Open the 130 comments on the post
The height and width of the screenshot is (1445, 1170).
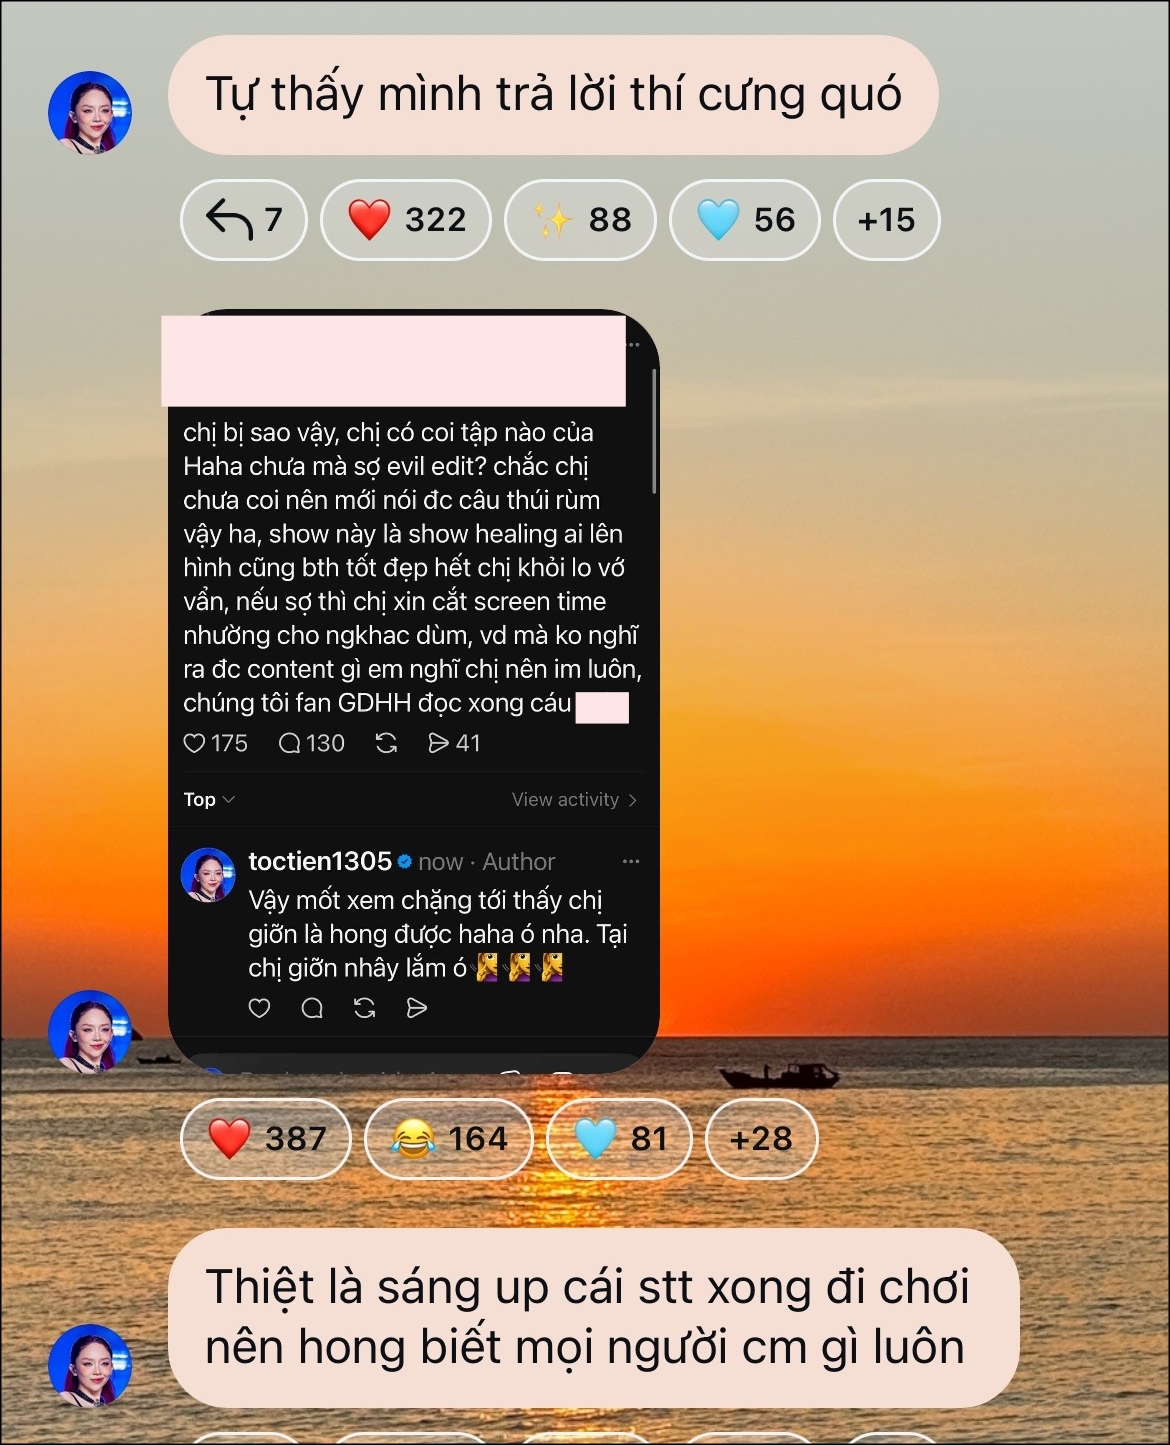[311, 743]
